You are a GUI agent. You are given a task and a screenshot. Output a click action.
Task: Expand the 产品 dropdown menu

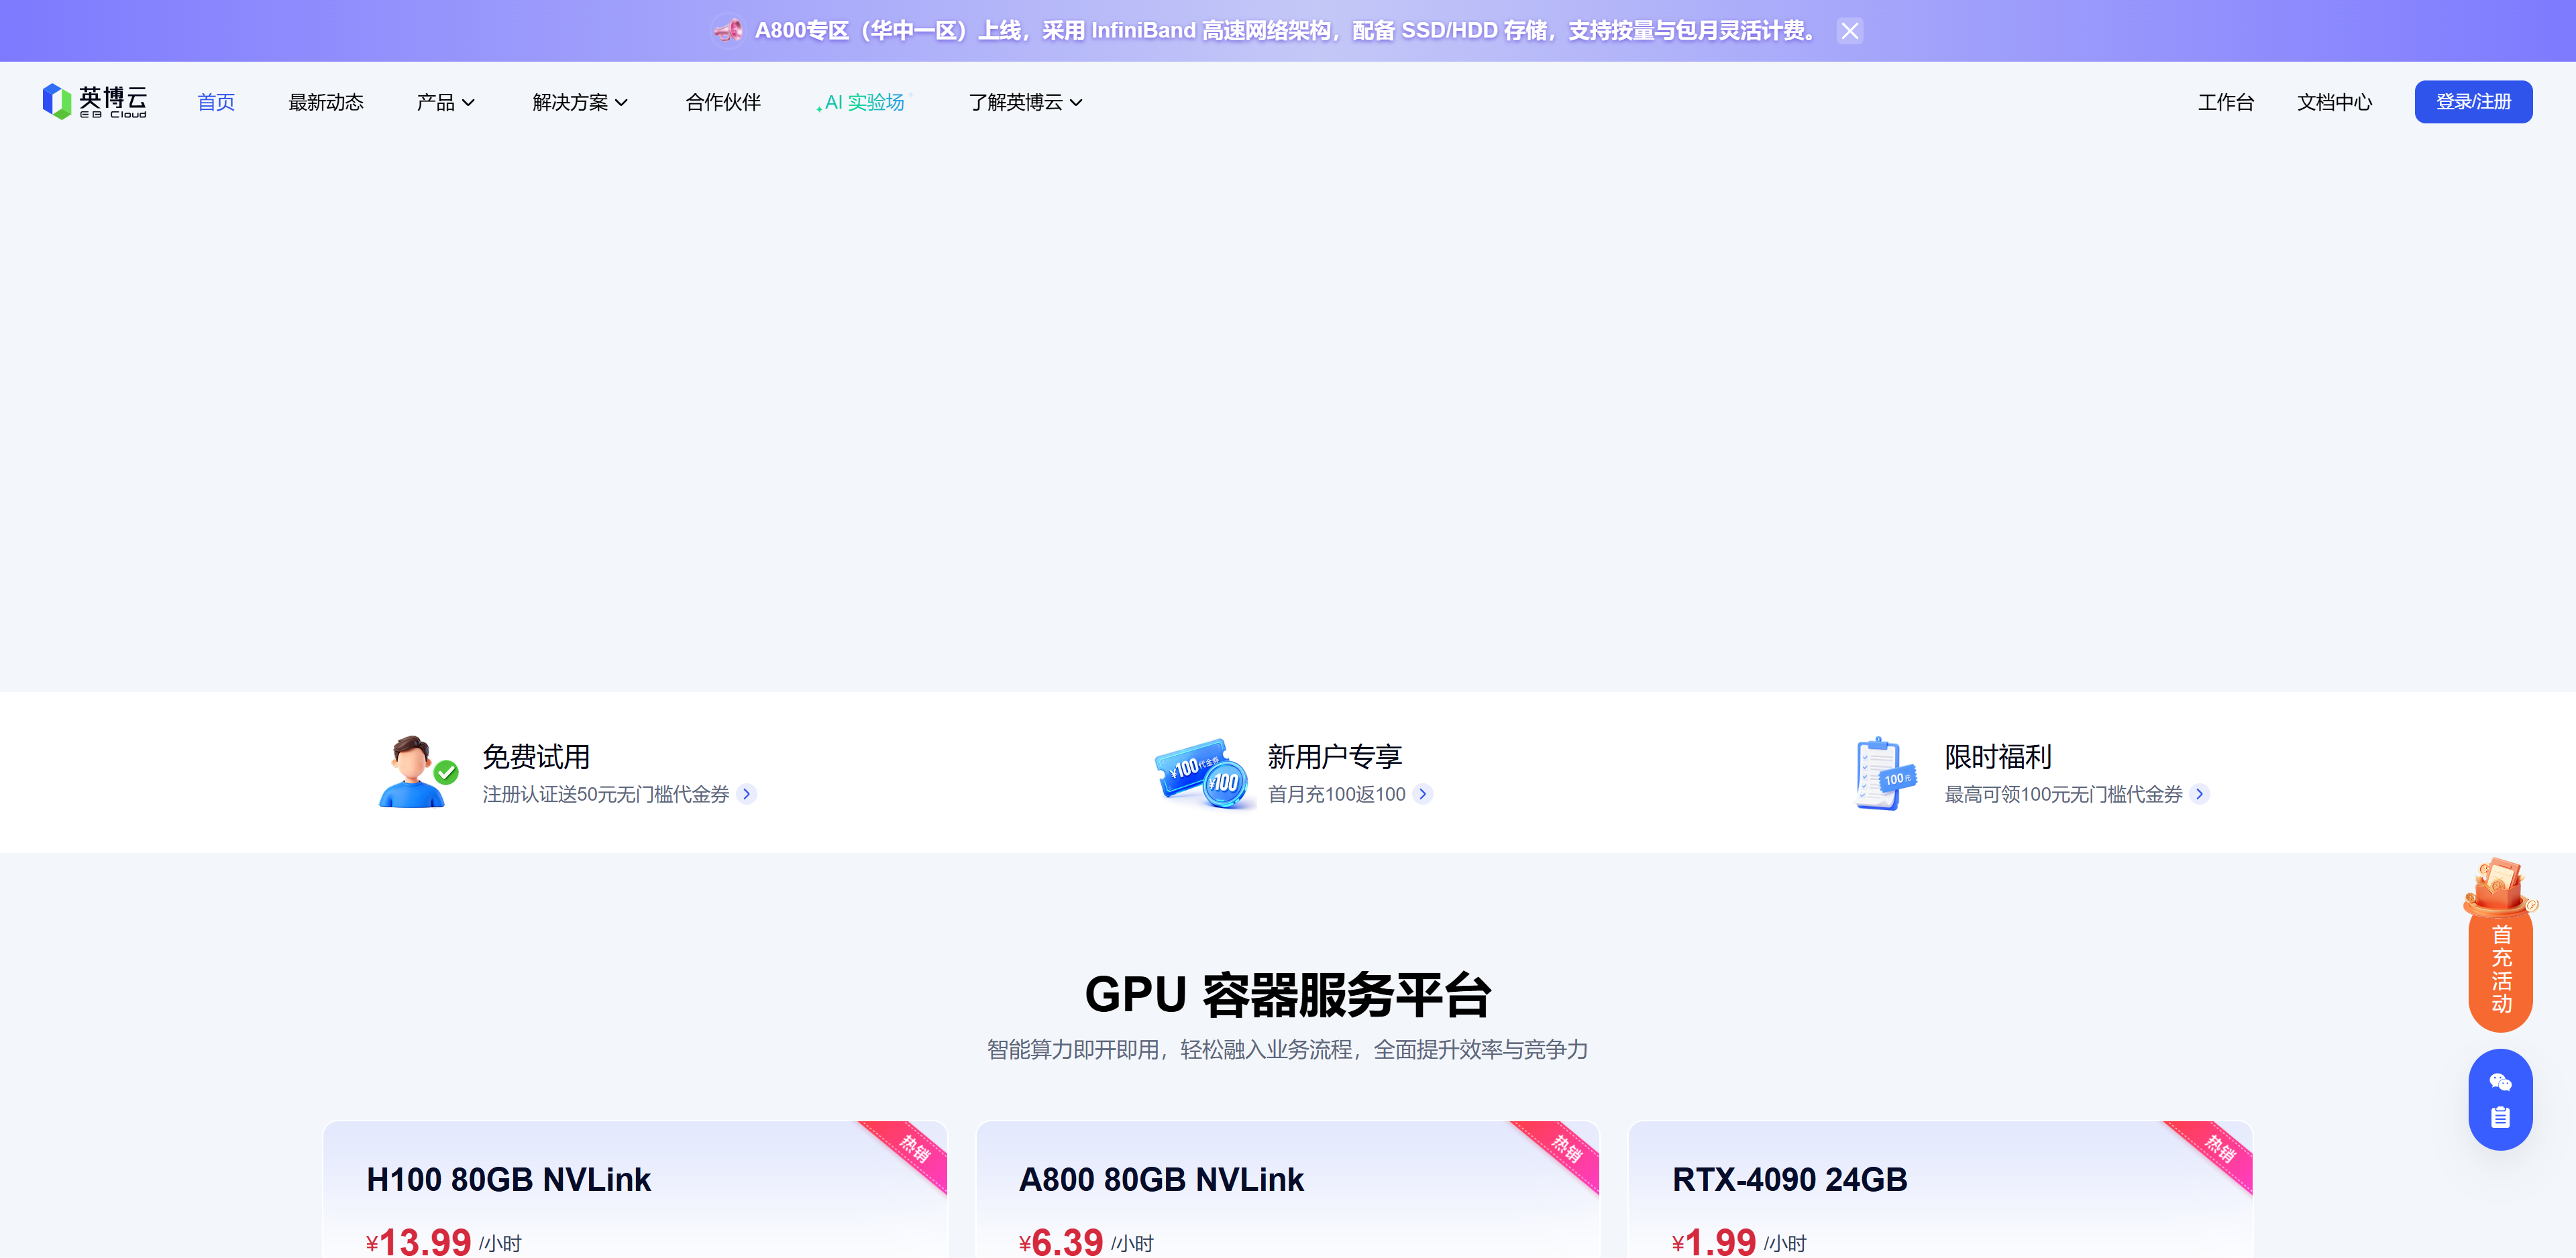click(445, 102)
